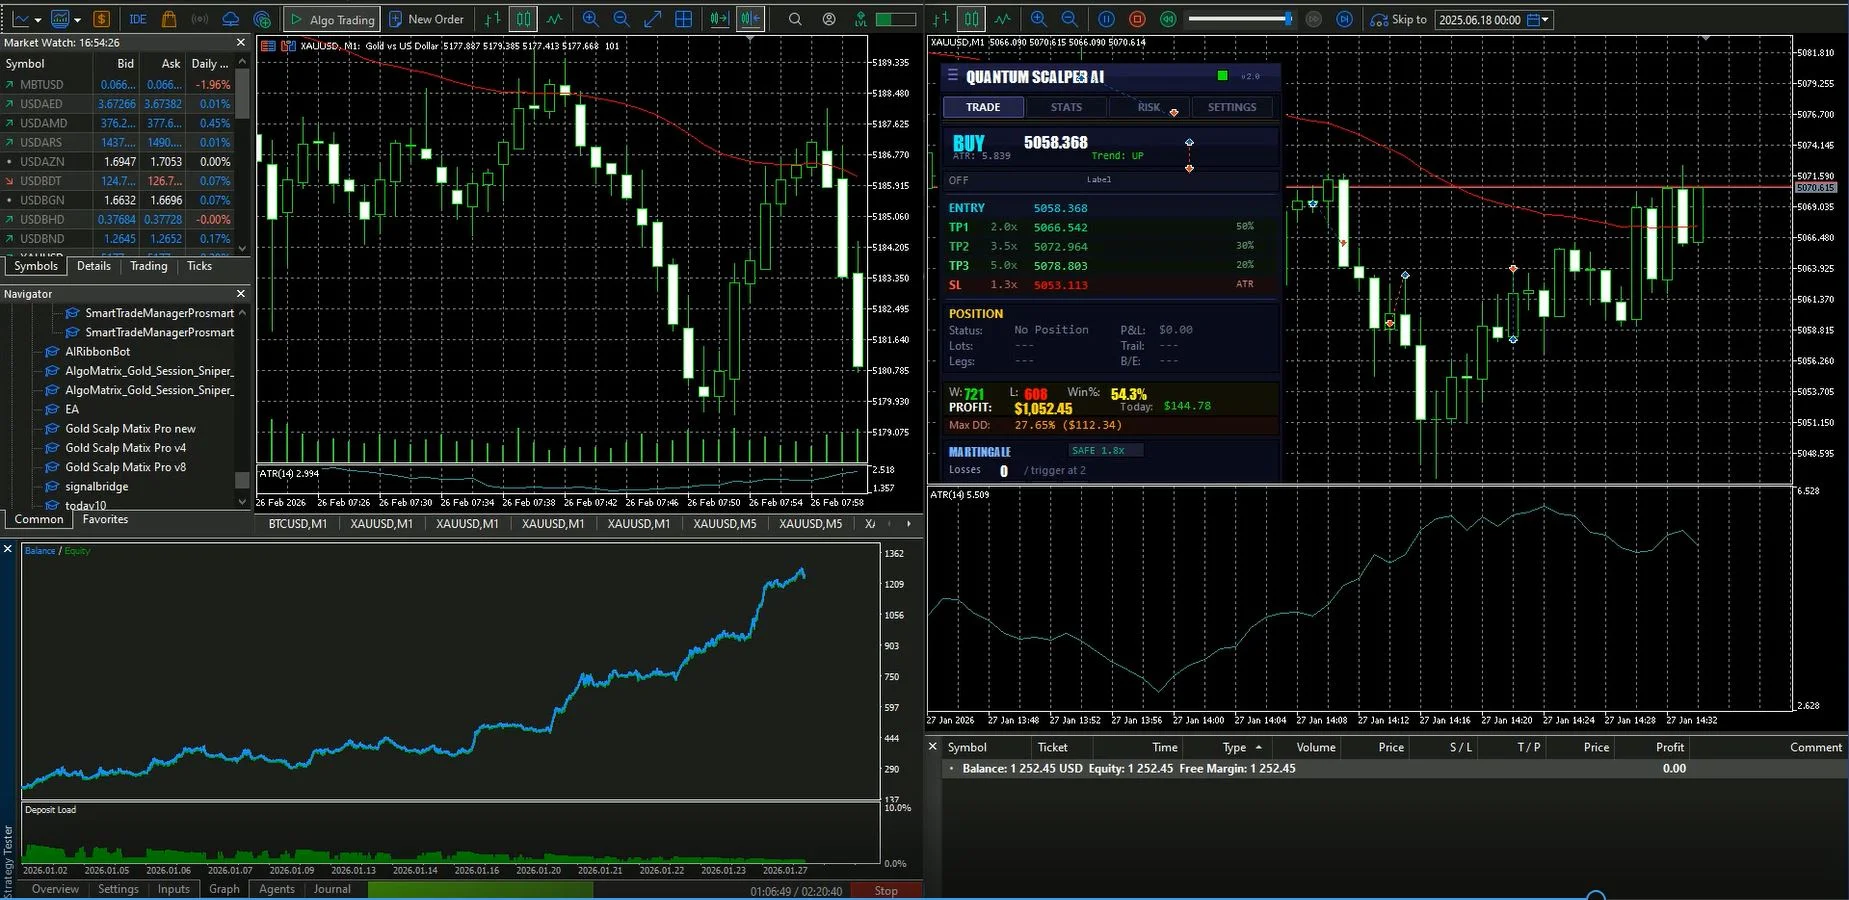Open the chart type dropdown arrow
Screen dimensions: 1849x900
37,18
